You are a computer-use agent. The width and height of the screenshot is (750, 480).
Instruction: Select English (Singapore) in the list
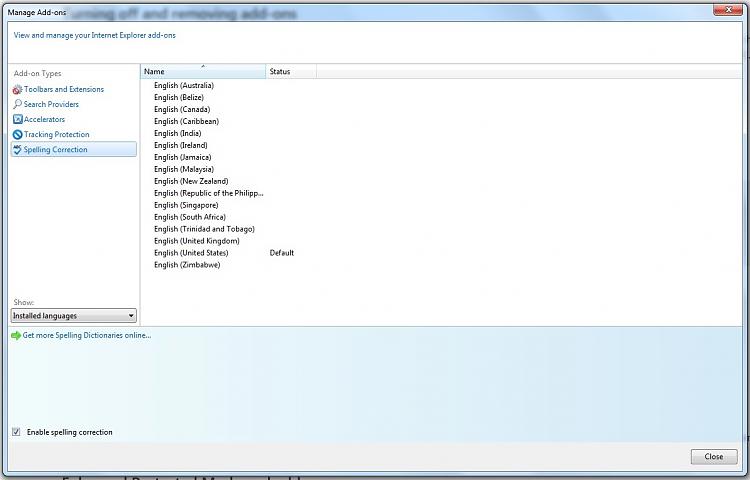pos(186,205)
